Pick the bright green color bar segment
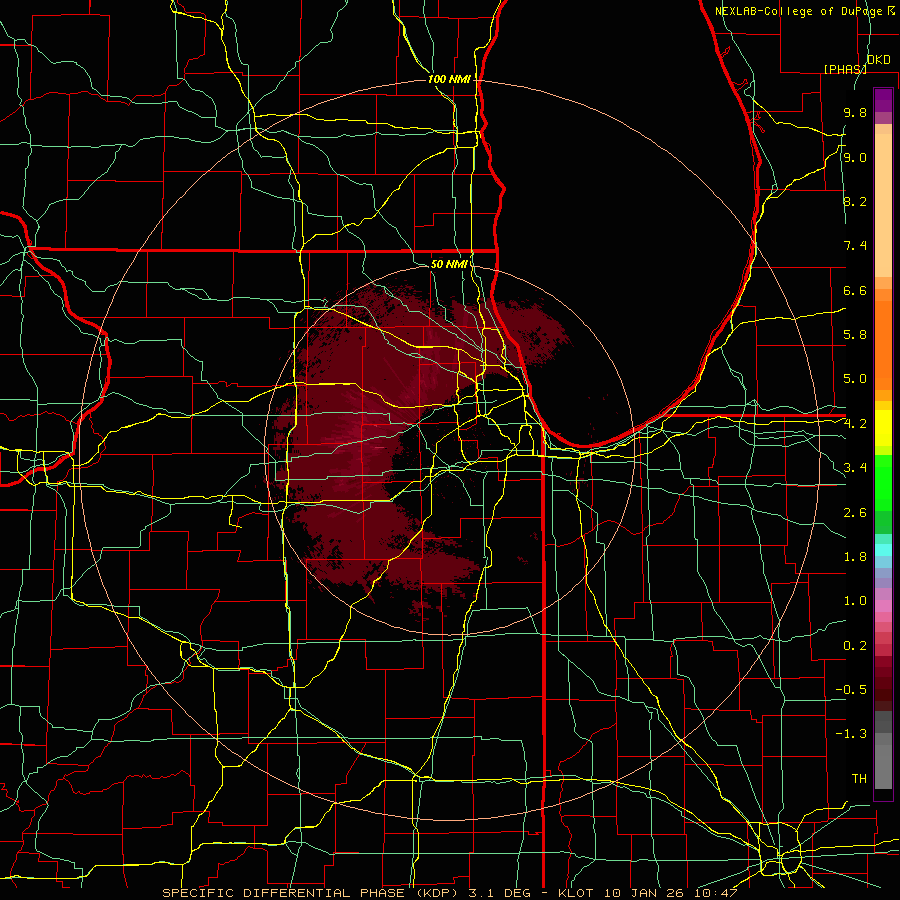The width and height of the screenshot is (900, 900). 883,483
